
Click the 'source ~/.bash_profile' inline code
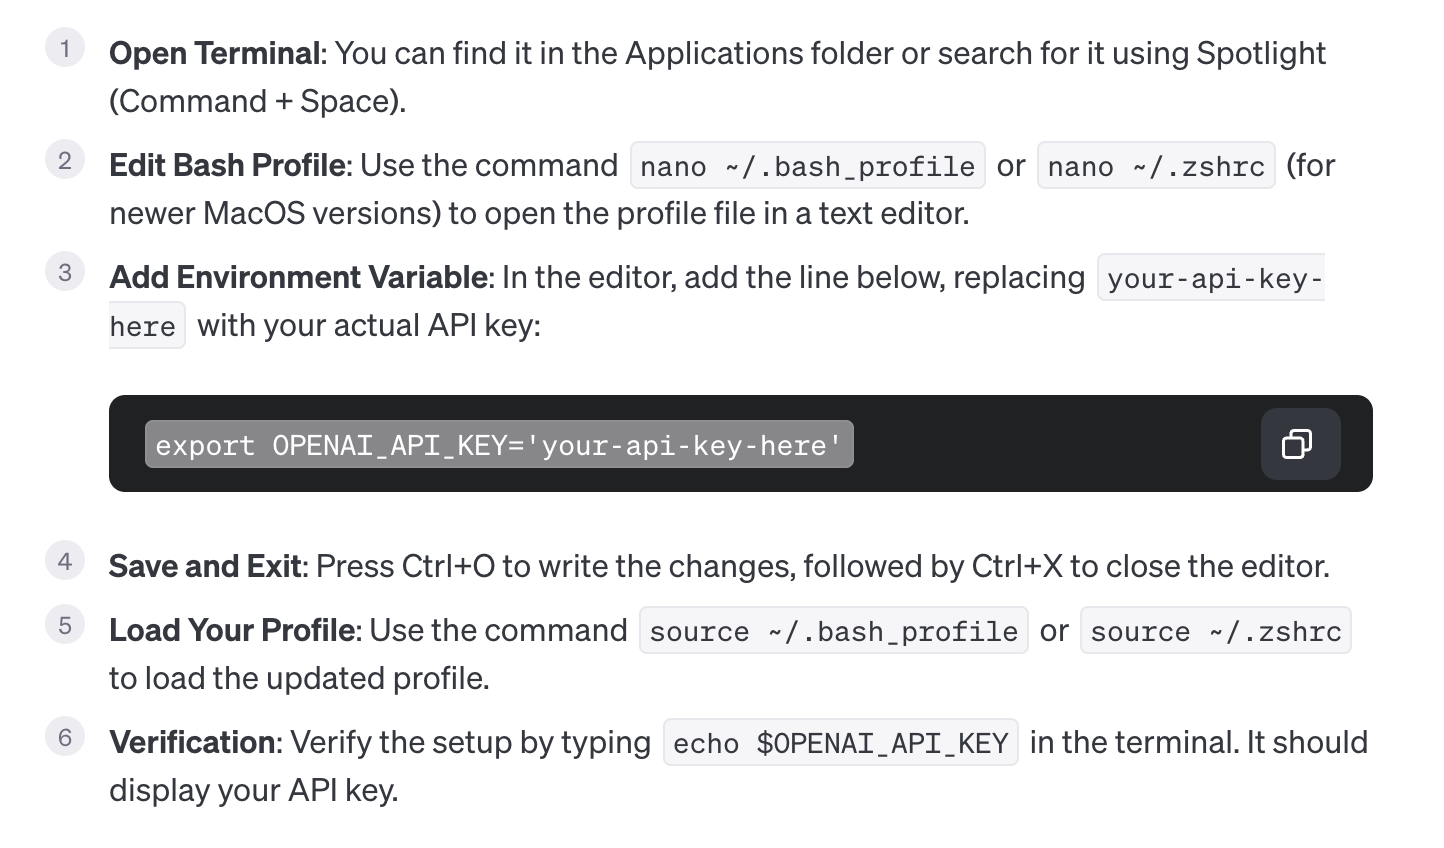point(833,631)
